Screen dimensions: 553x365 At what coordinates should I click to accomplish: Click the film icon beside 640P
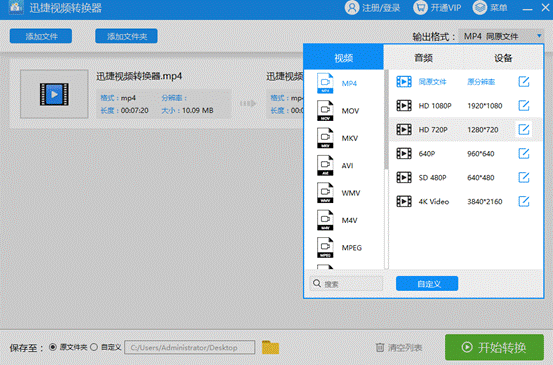tap(404, 153)
